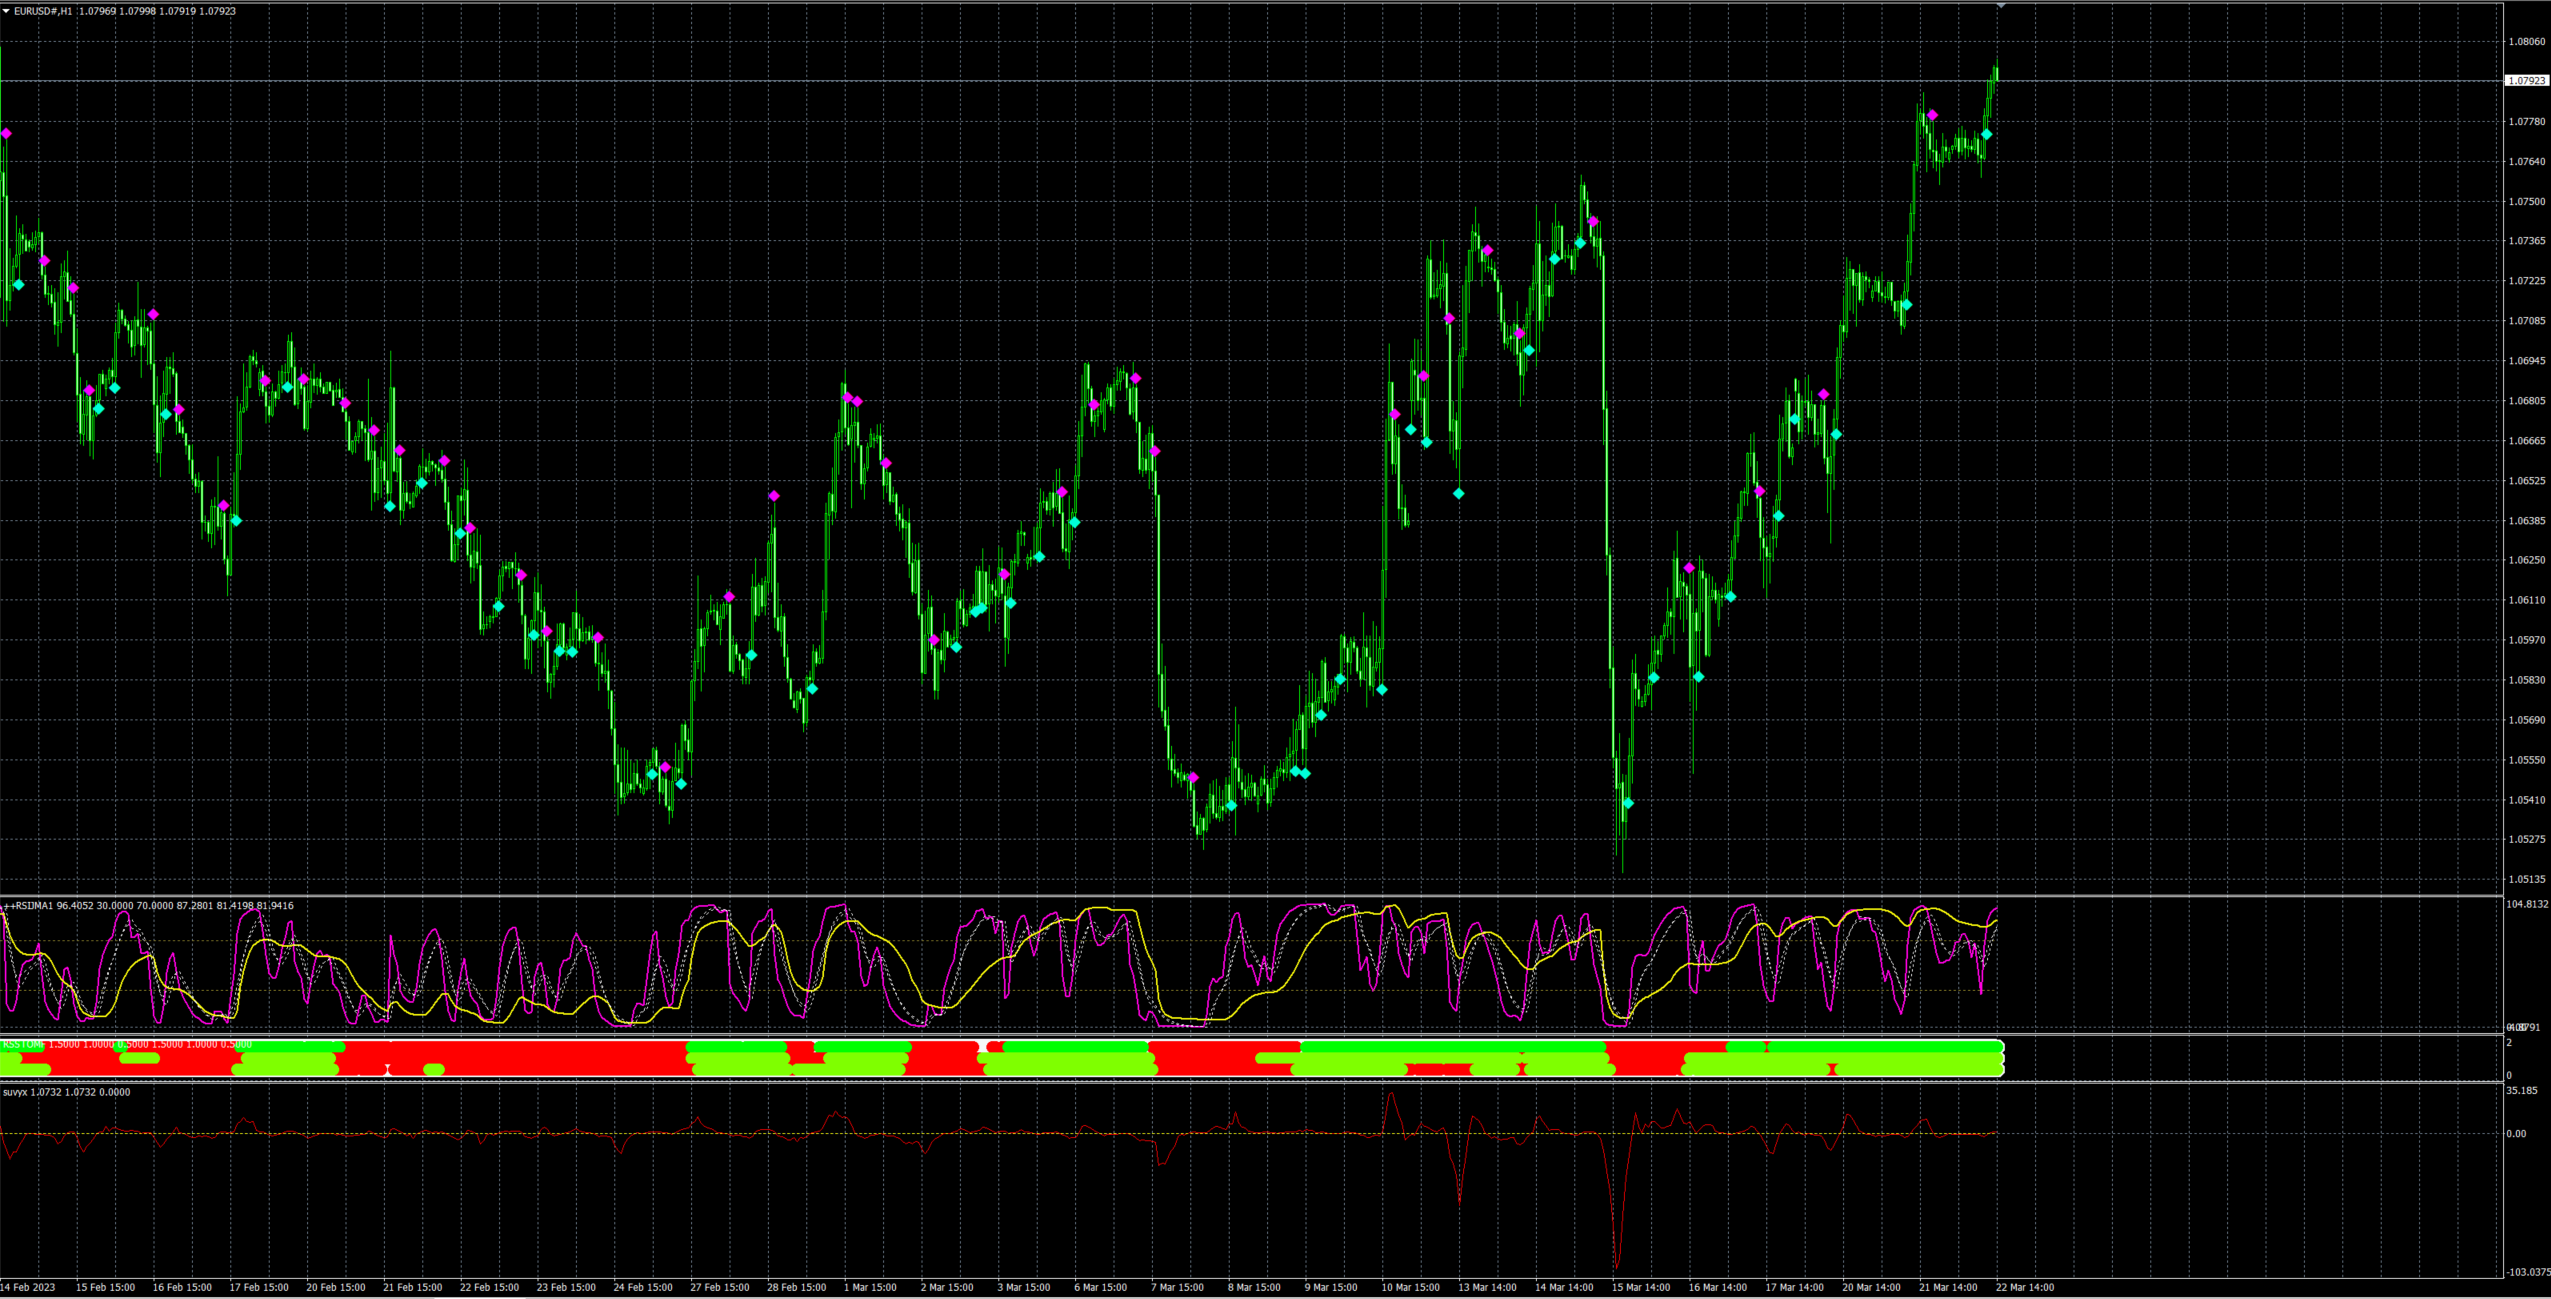Click the EURUSD#,H1 symbol title text

pos(43,11)
